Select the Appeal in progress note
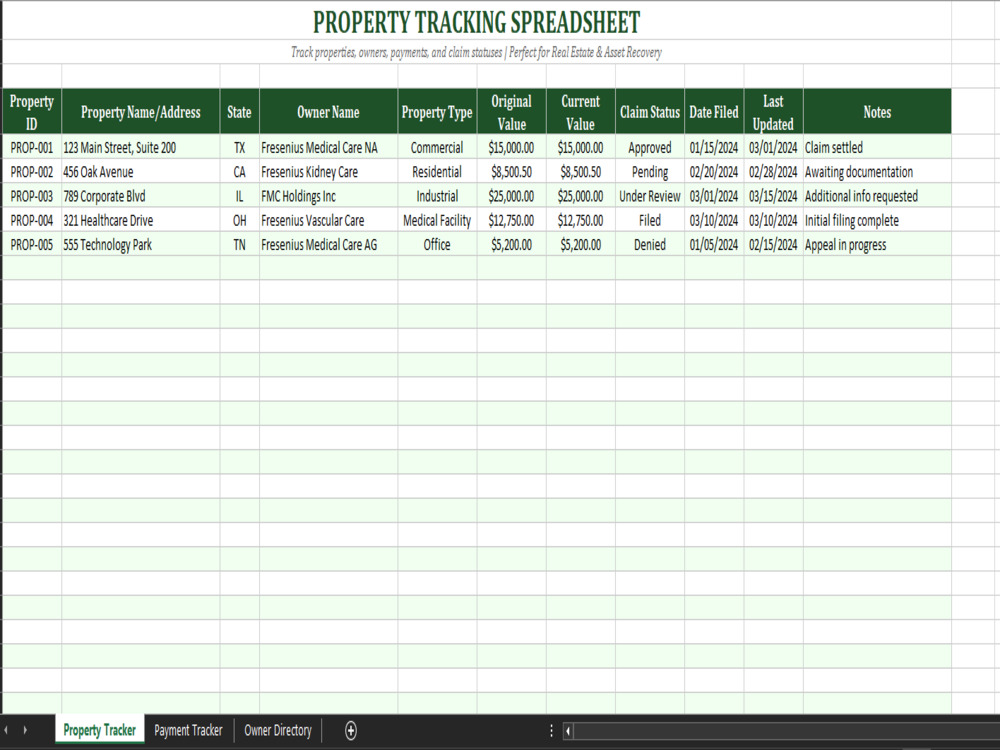The width and height of the screenshot is (1000, 750). (x=877, y=244)
